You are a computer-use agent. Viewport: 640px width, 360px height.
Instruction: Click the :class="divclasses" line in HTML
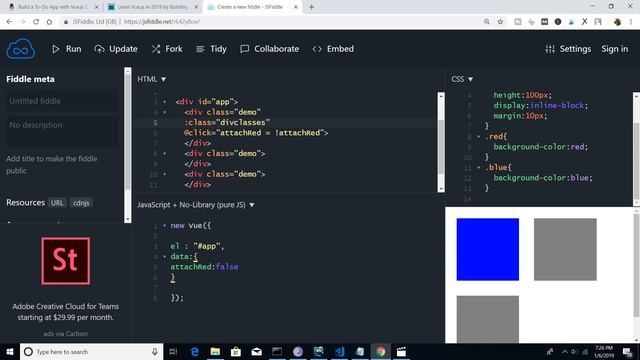coord(227,122)
